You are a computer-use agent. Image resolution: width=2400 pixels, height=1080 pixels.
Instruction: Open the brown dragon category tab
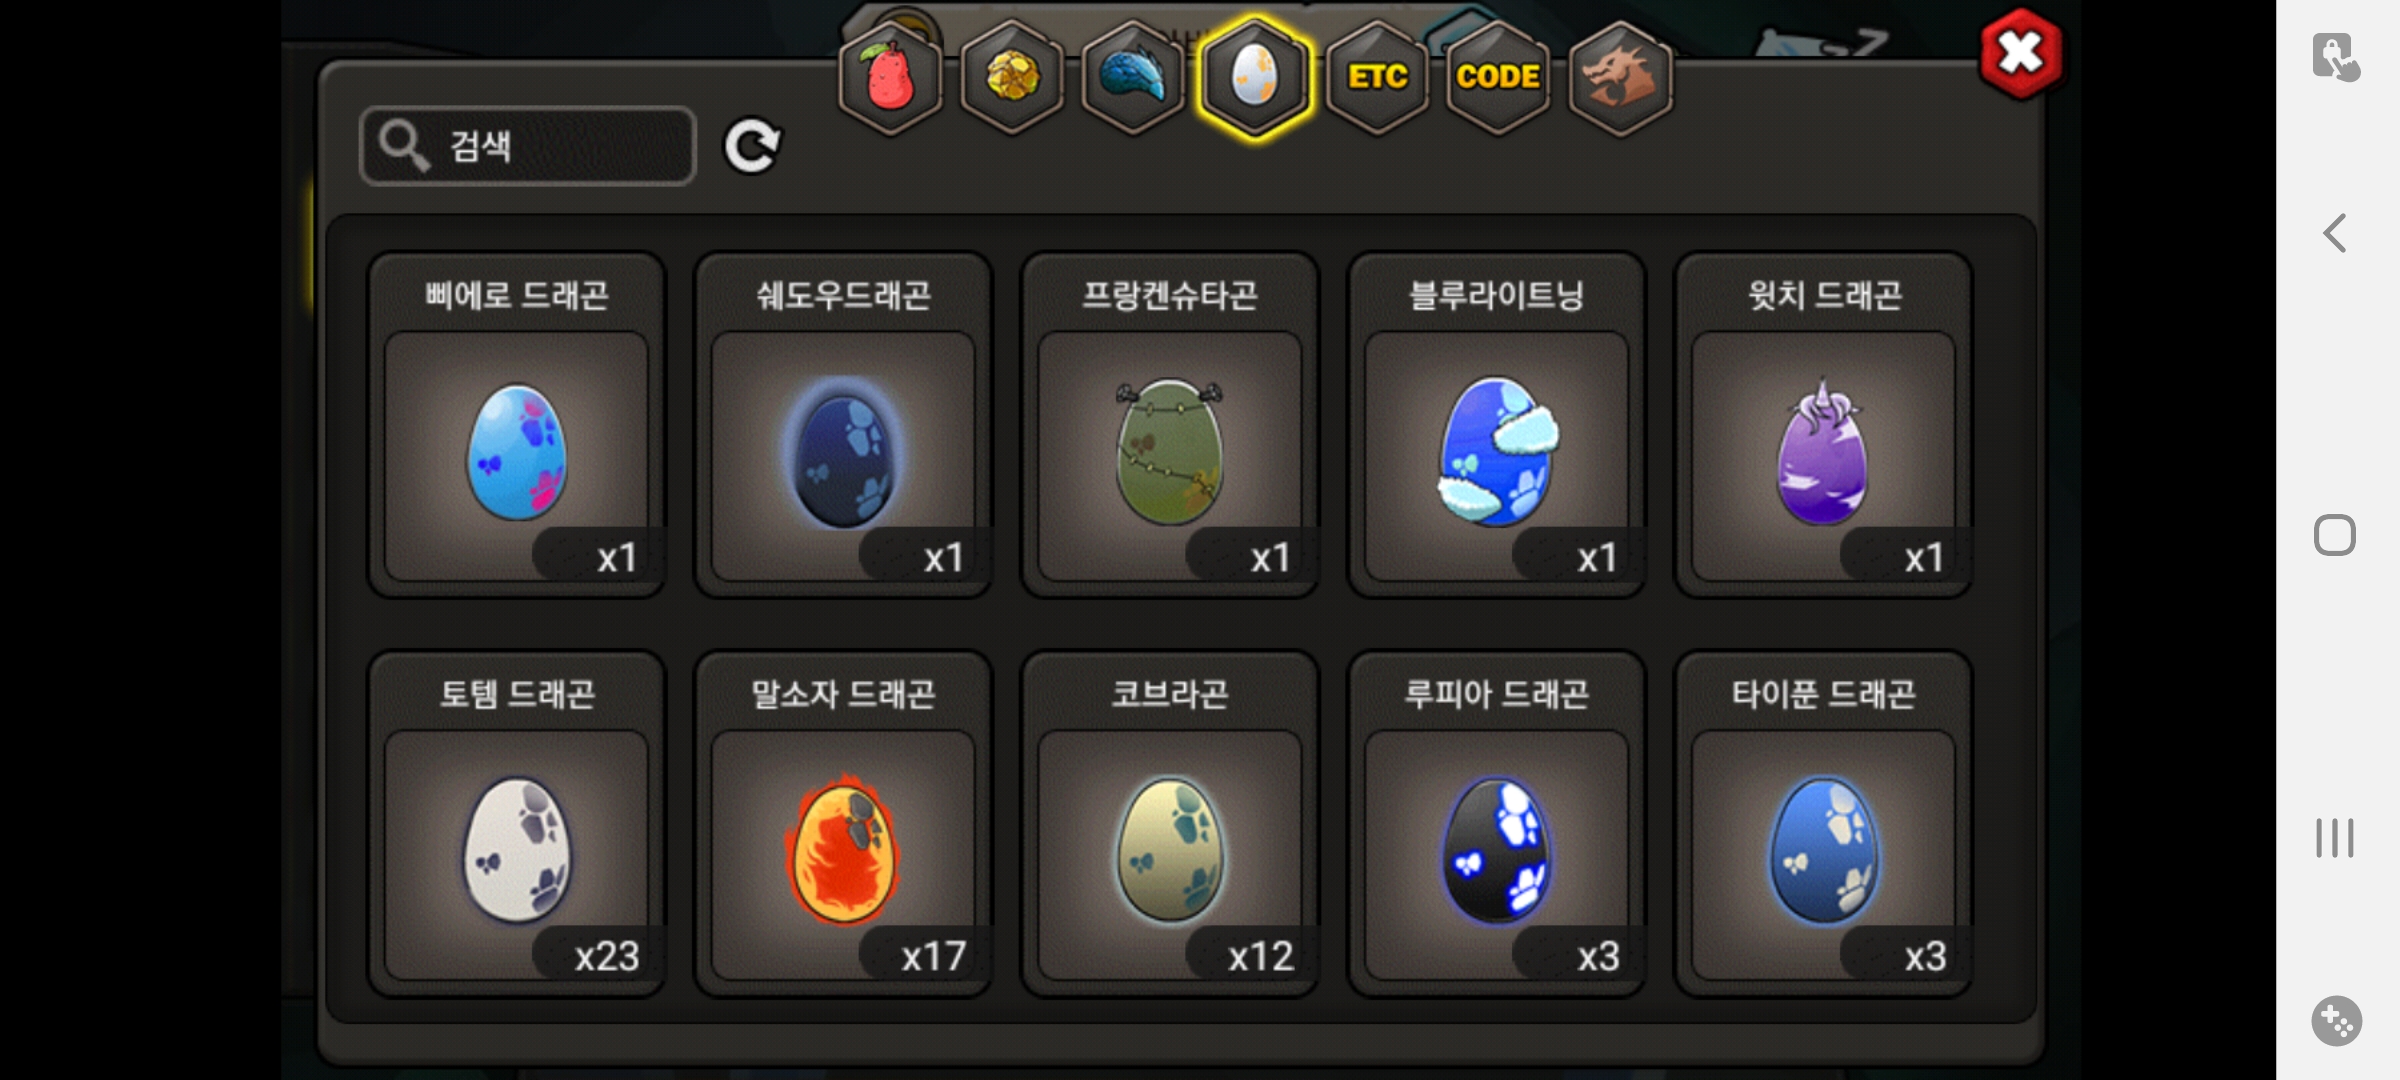tap(1619, 77)
